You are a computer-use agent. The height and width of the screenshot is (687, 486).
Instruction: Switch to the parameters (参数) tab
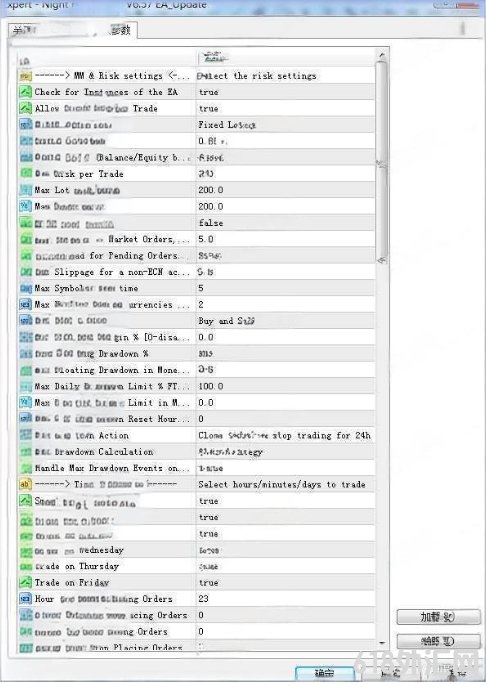tap(120, 30)
